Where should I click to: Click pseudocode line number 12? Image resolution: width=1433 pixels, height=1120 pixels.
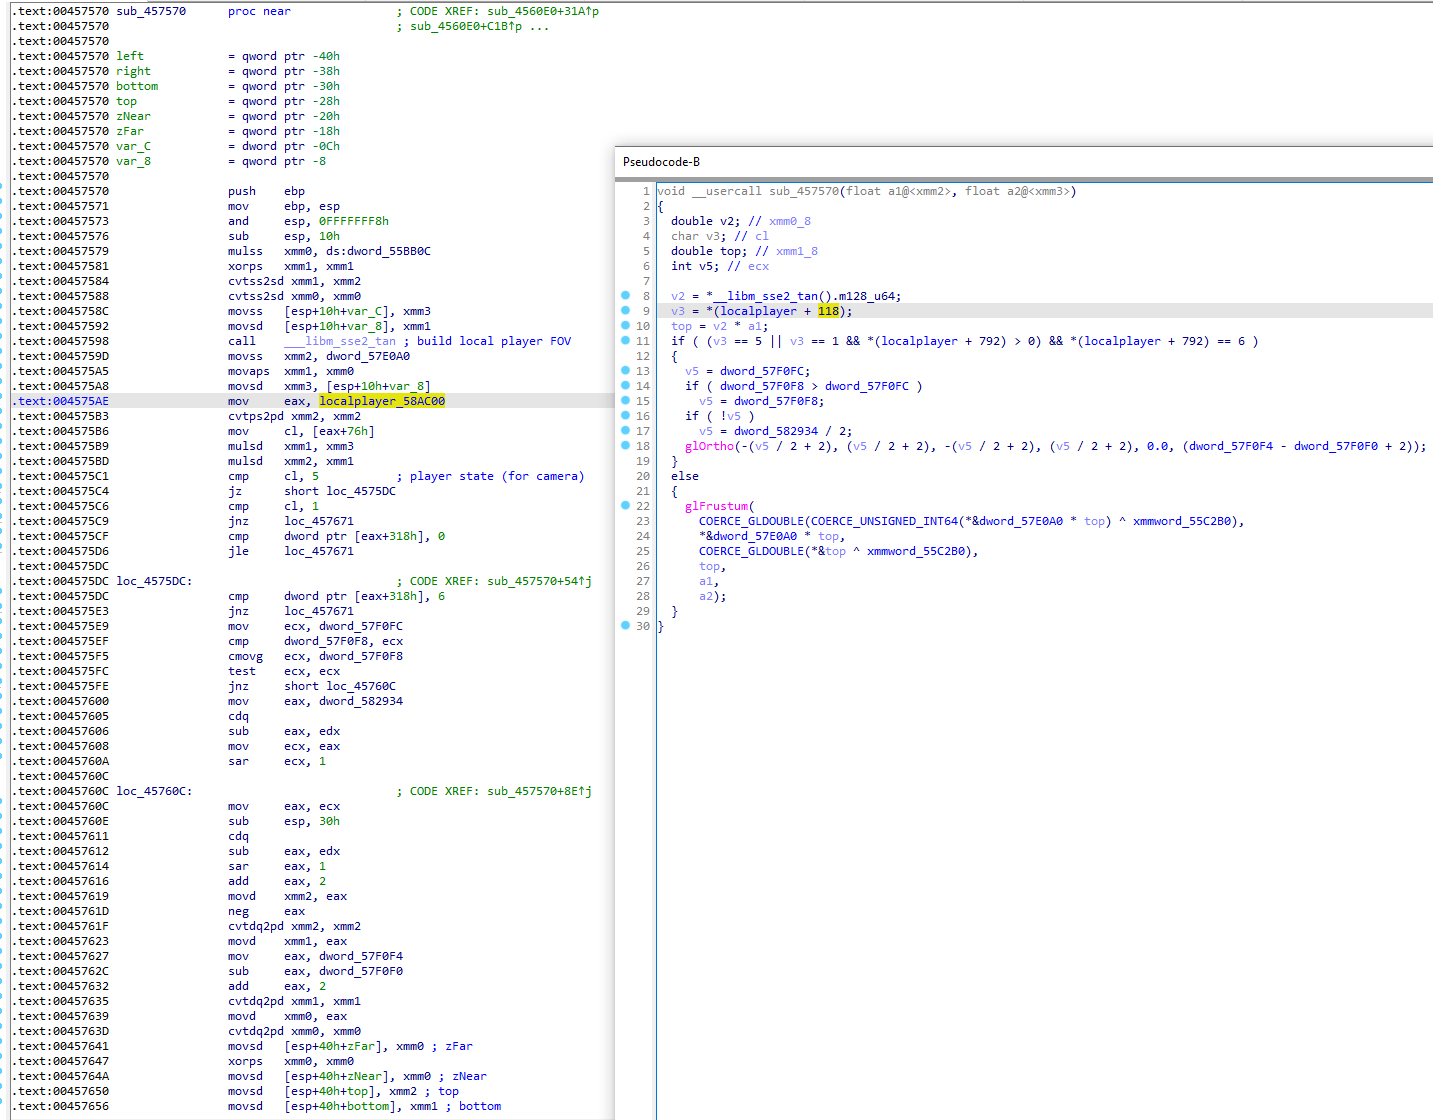[x=643, y=356]
